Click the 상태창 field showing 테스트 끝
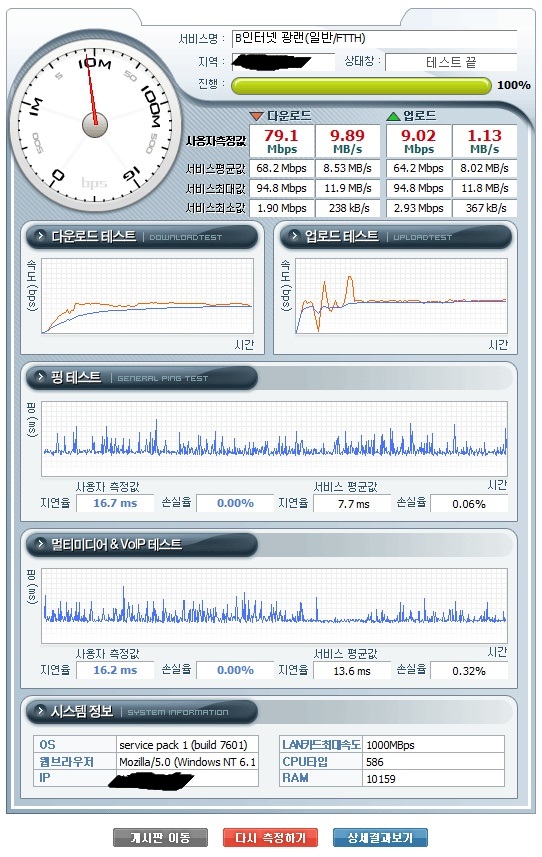Screen dimensions: 542x857 [x=451, y=62]
